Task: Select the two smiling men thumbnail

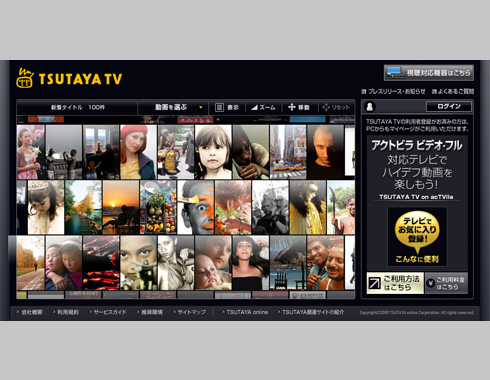Action: (325, 263)
